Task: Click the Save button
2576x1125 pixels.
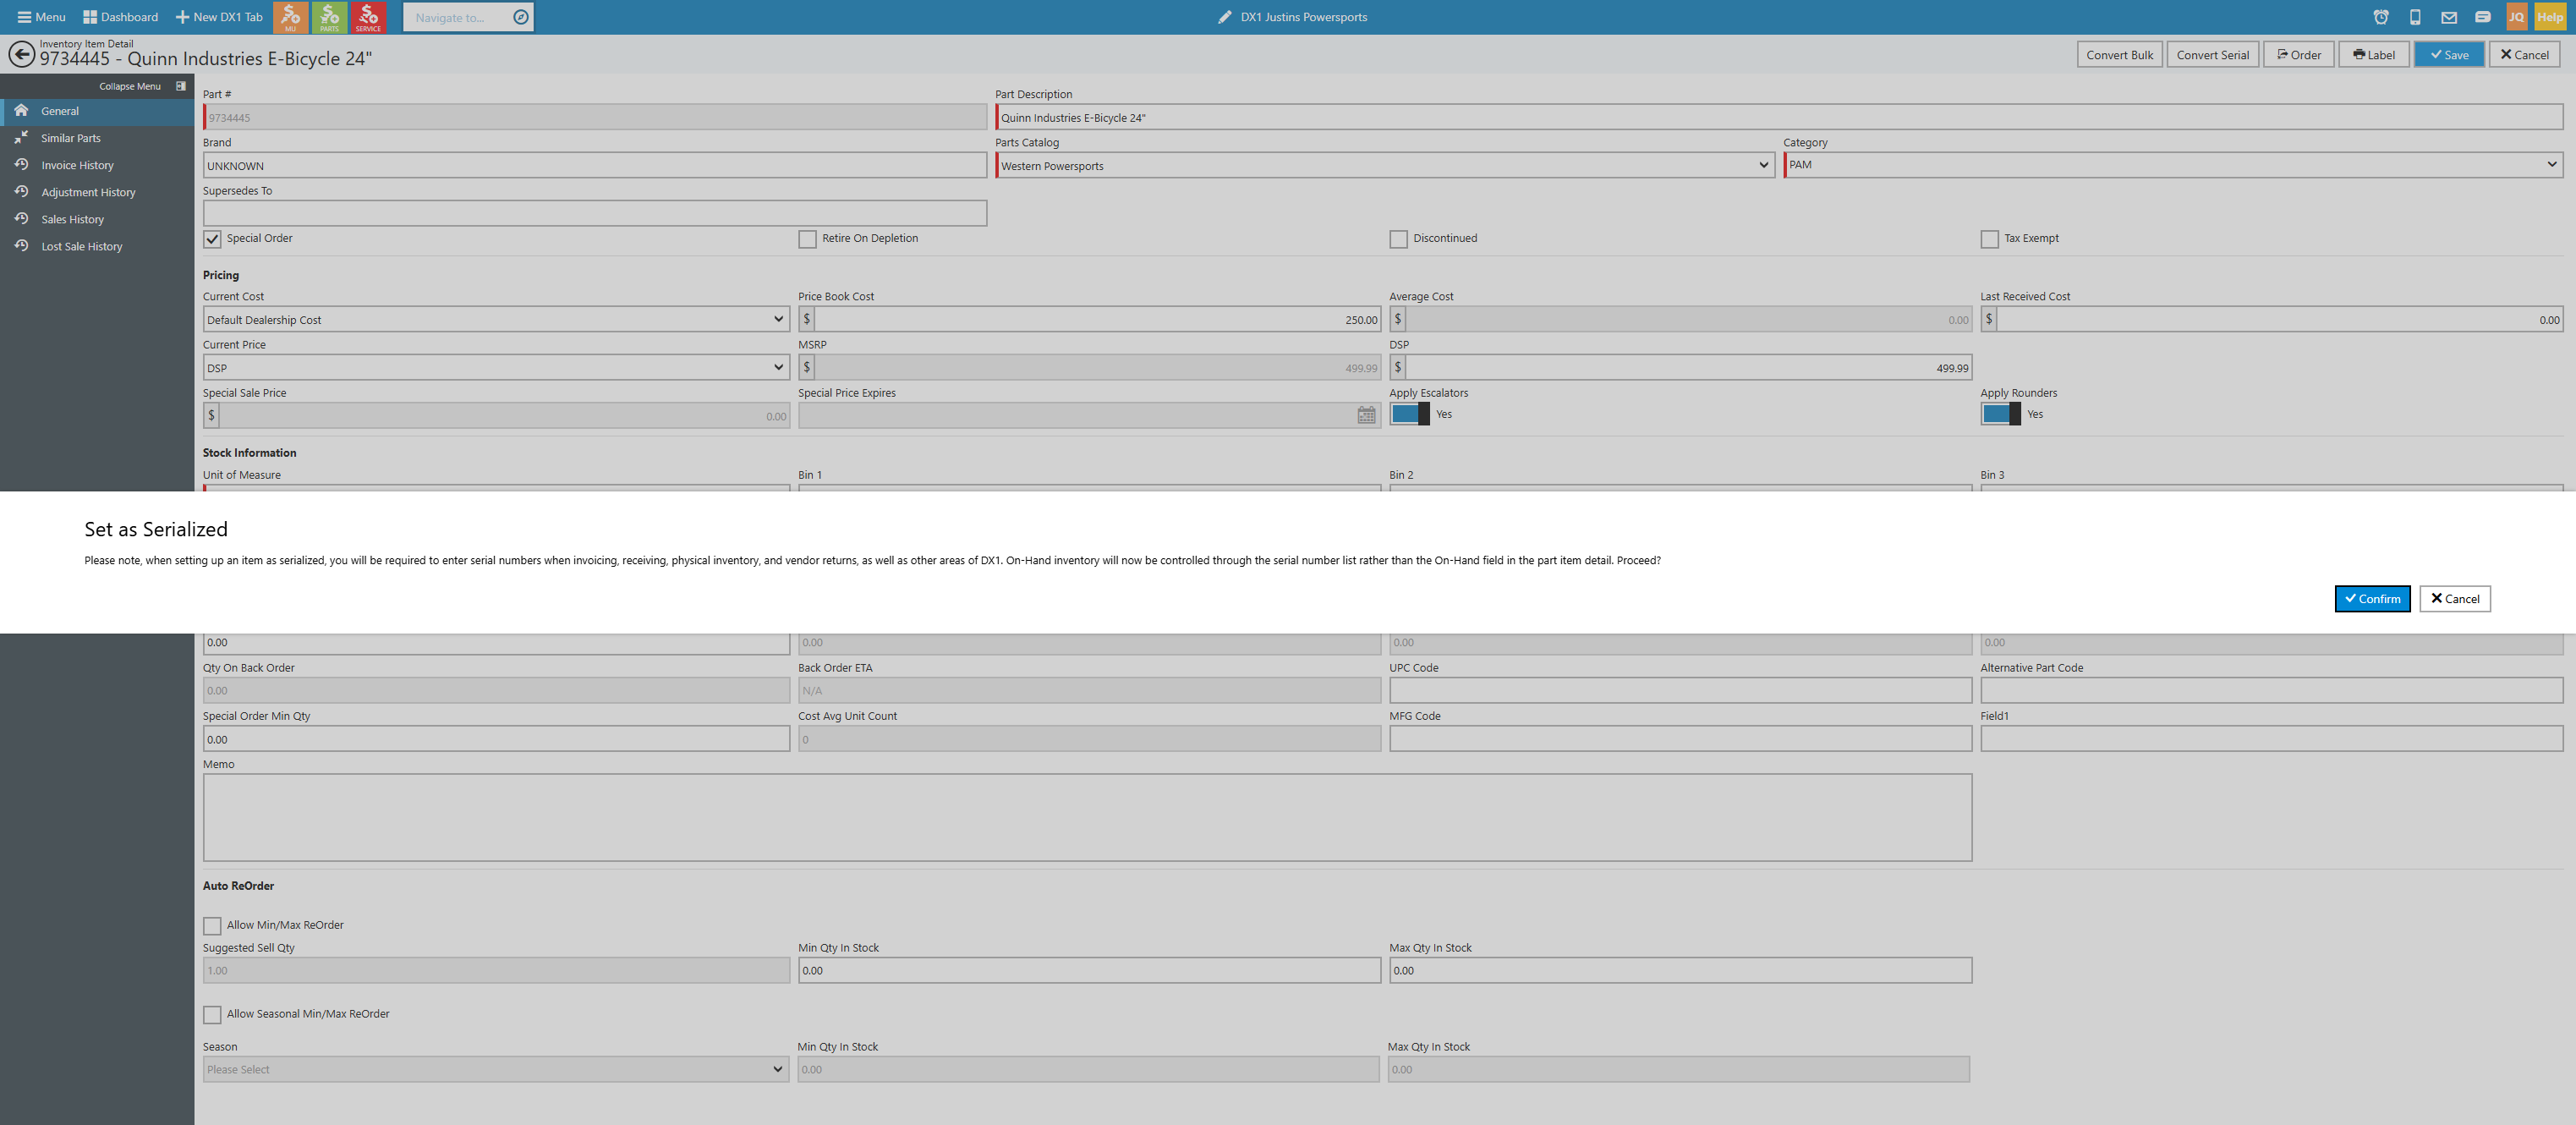Action: 2449,55
